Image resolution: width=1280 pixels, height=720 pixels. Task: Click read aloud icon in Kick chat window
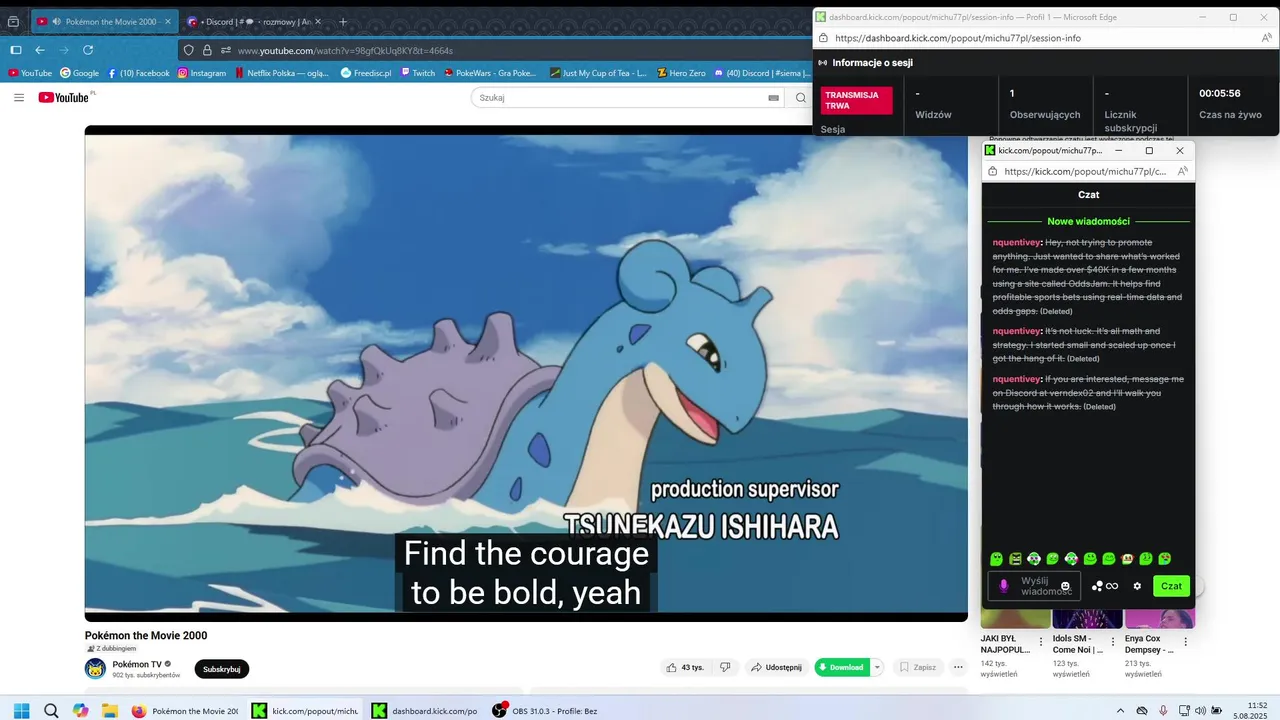(x=1183, y=171)
